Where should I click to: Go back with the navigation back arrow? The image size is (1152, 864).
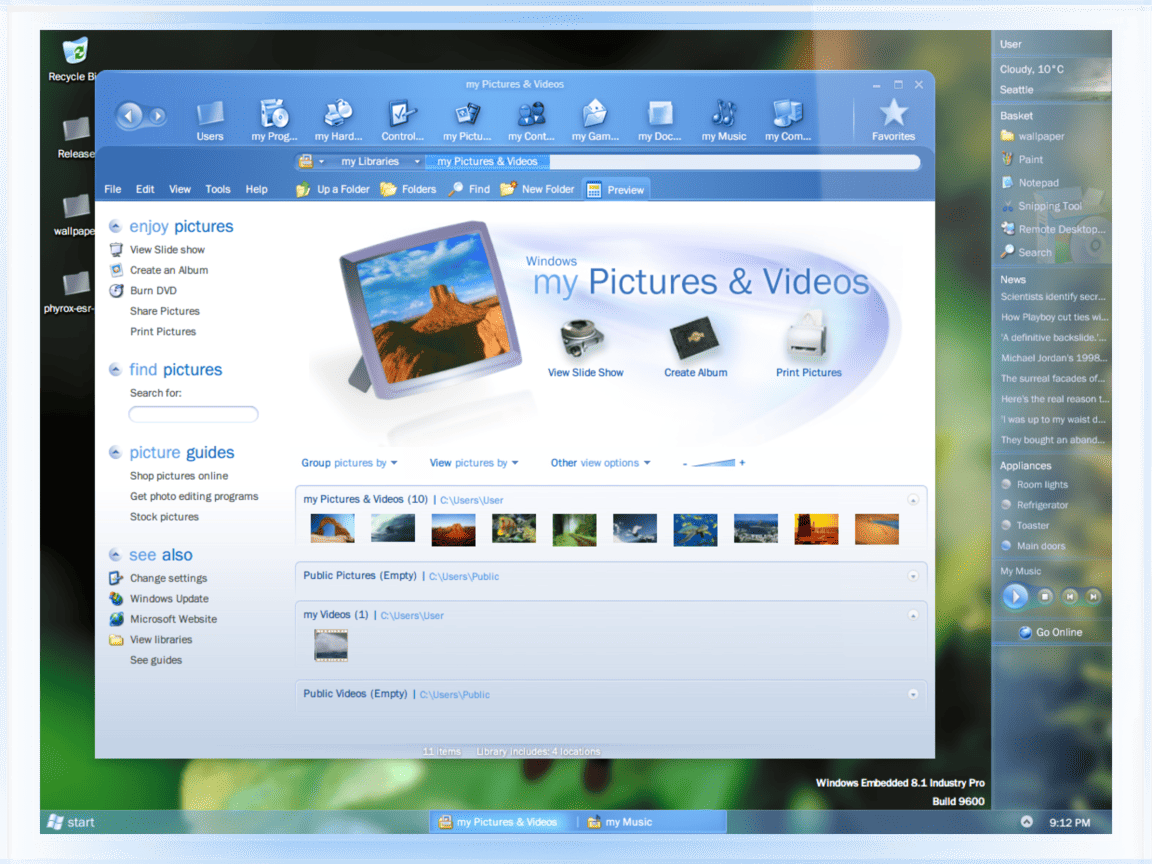(129, 115)
